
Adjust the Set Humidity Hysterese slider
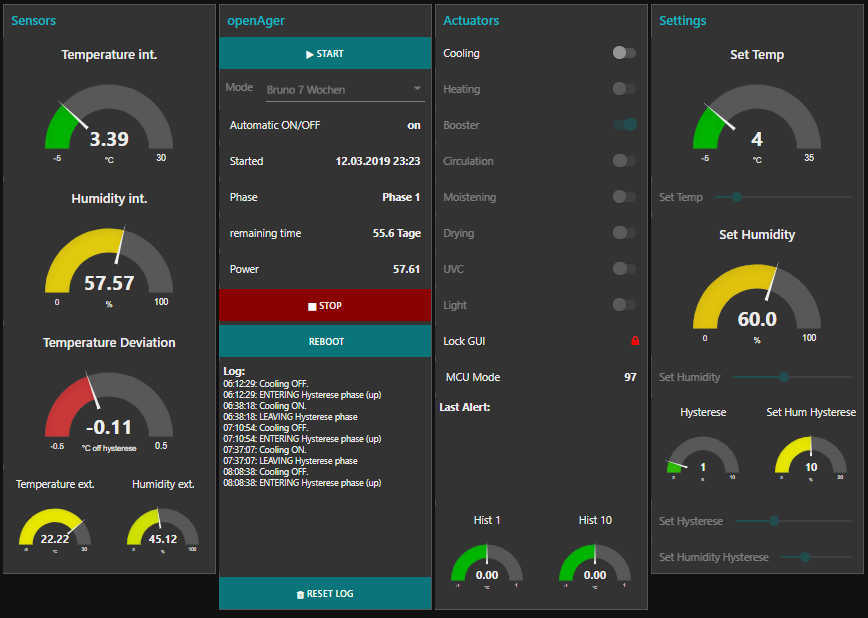click(817, 557)
